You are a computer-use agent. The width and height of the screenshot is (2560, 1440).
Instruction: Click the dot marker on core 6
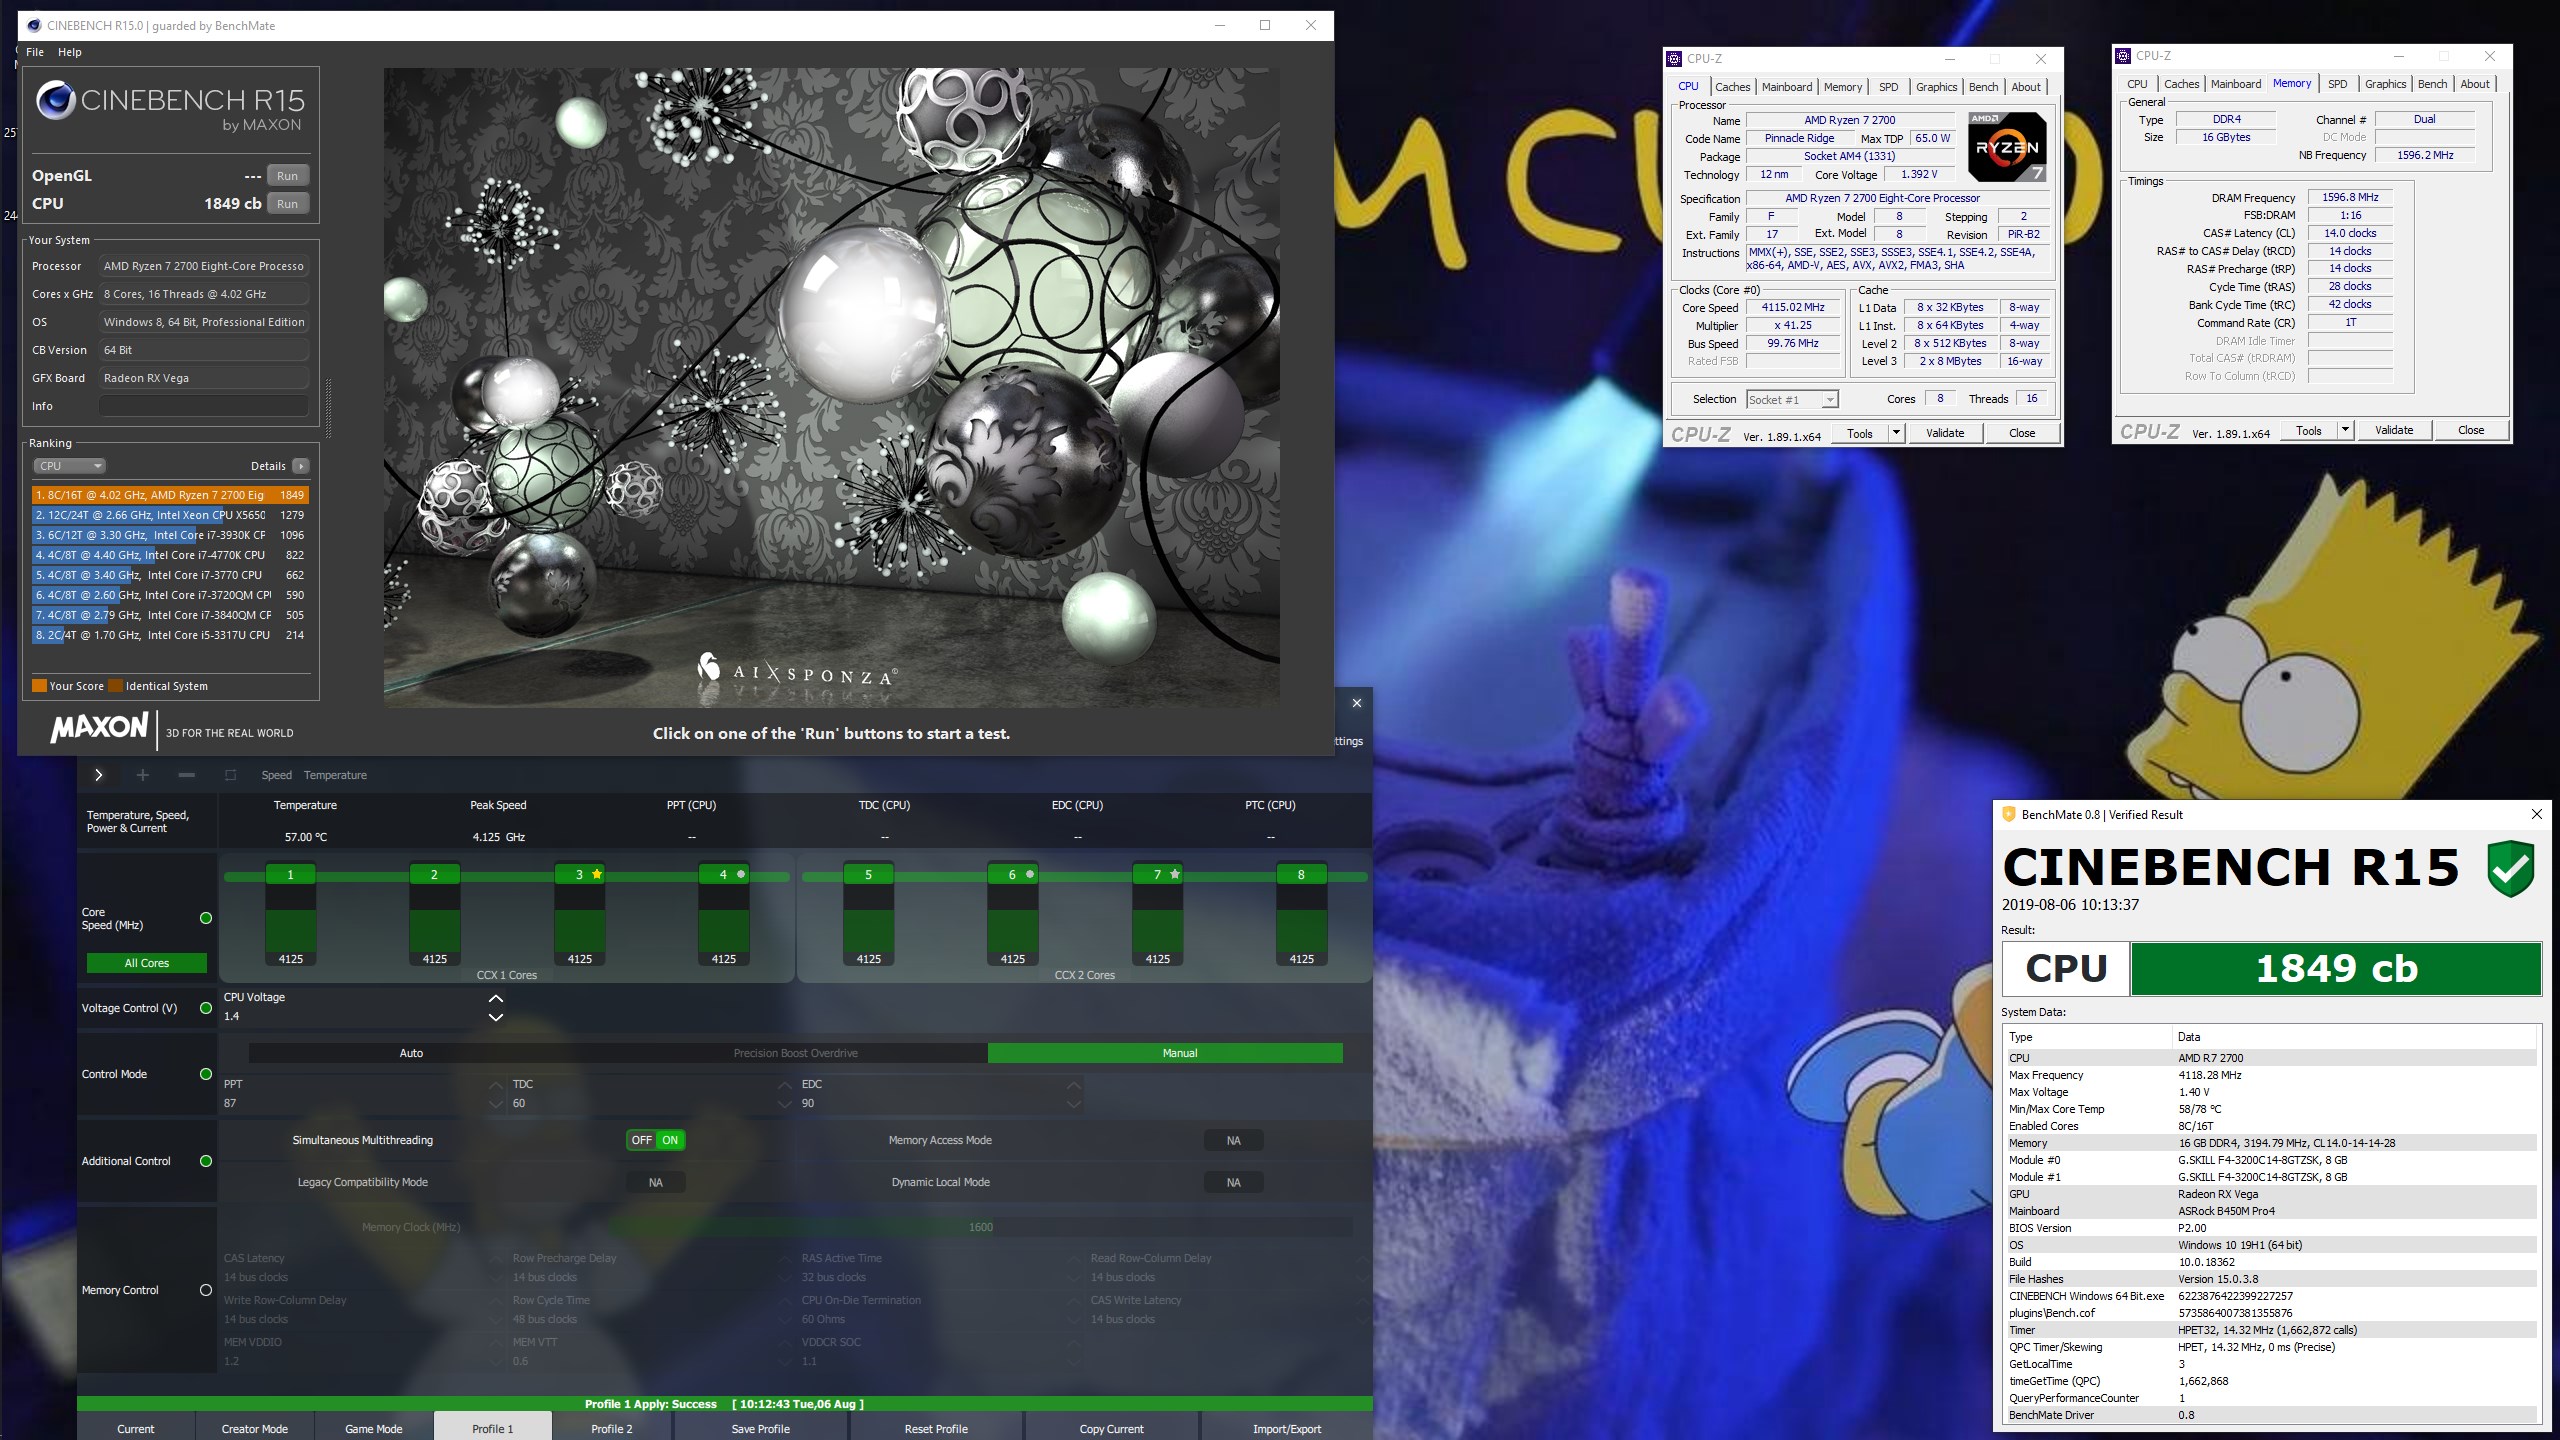(1030, 874)
